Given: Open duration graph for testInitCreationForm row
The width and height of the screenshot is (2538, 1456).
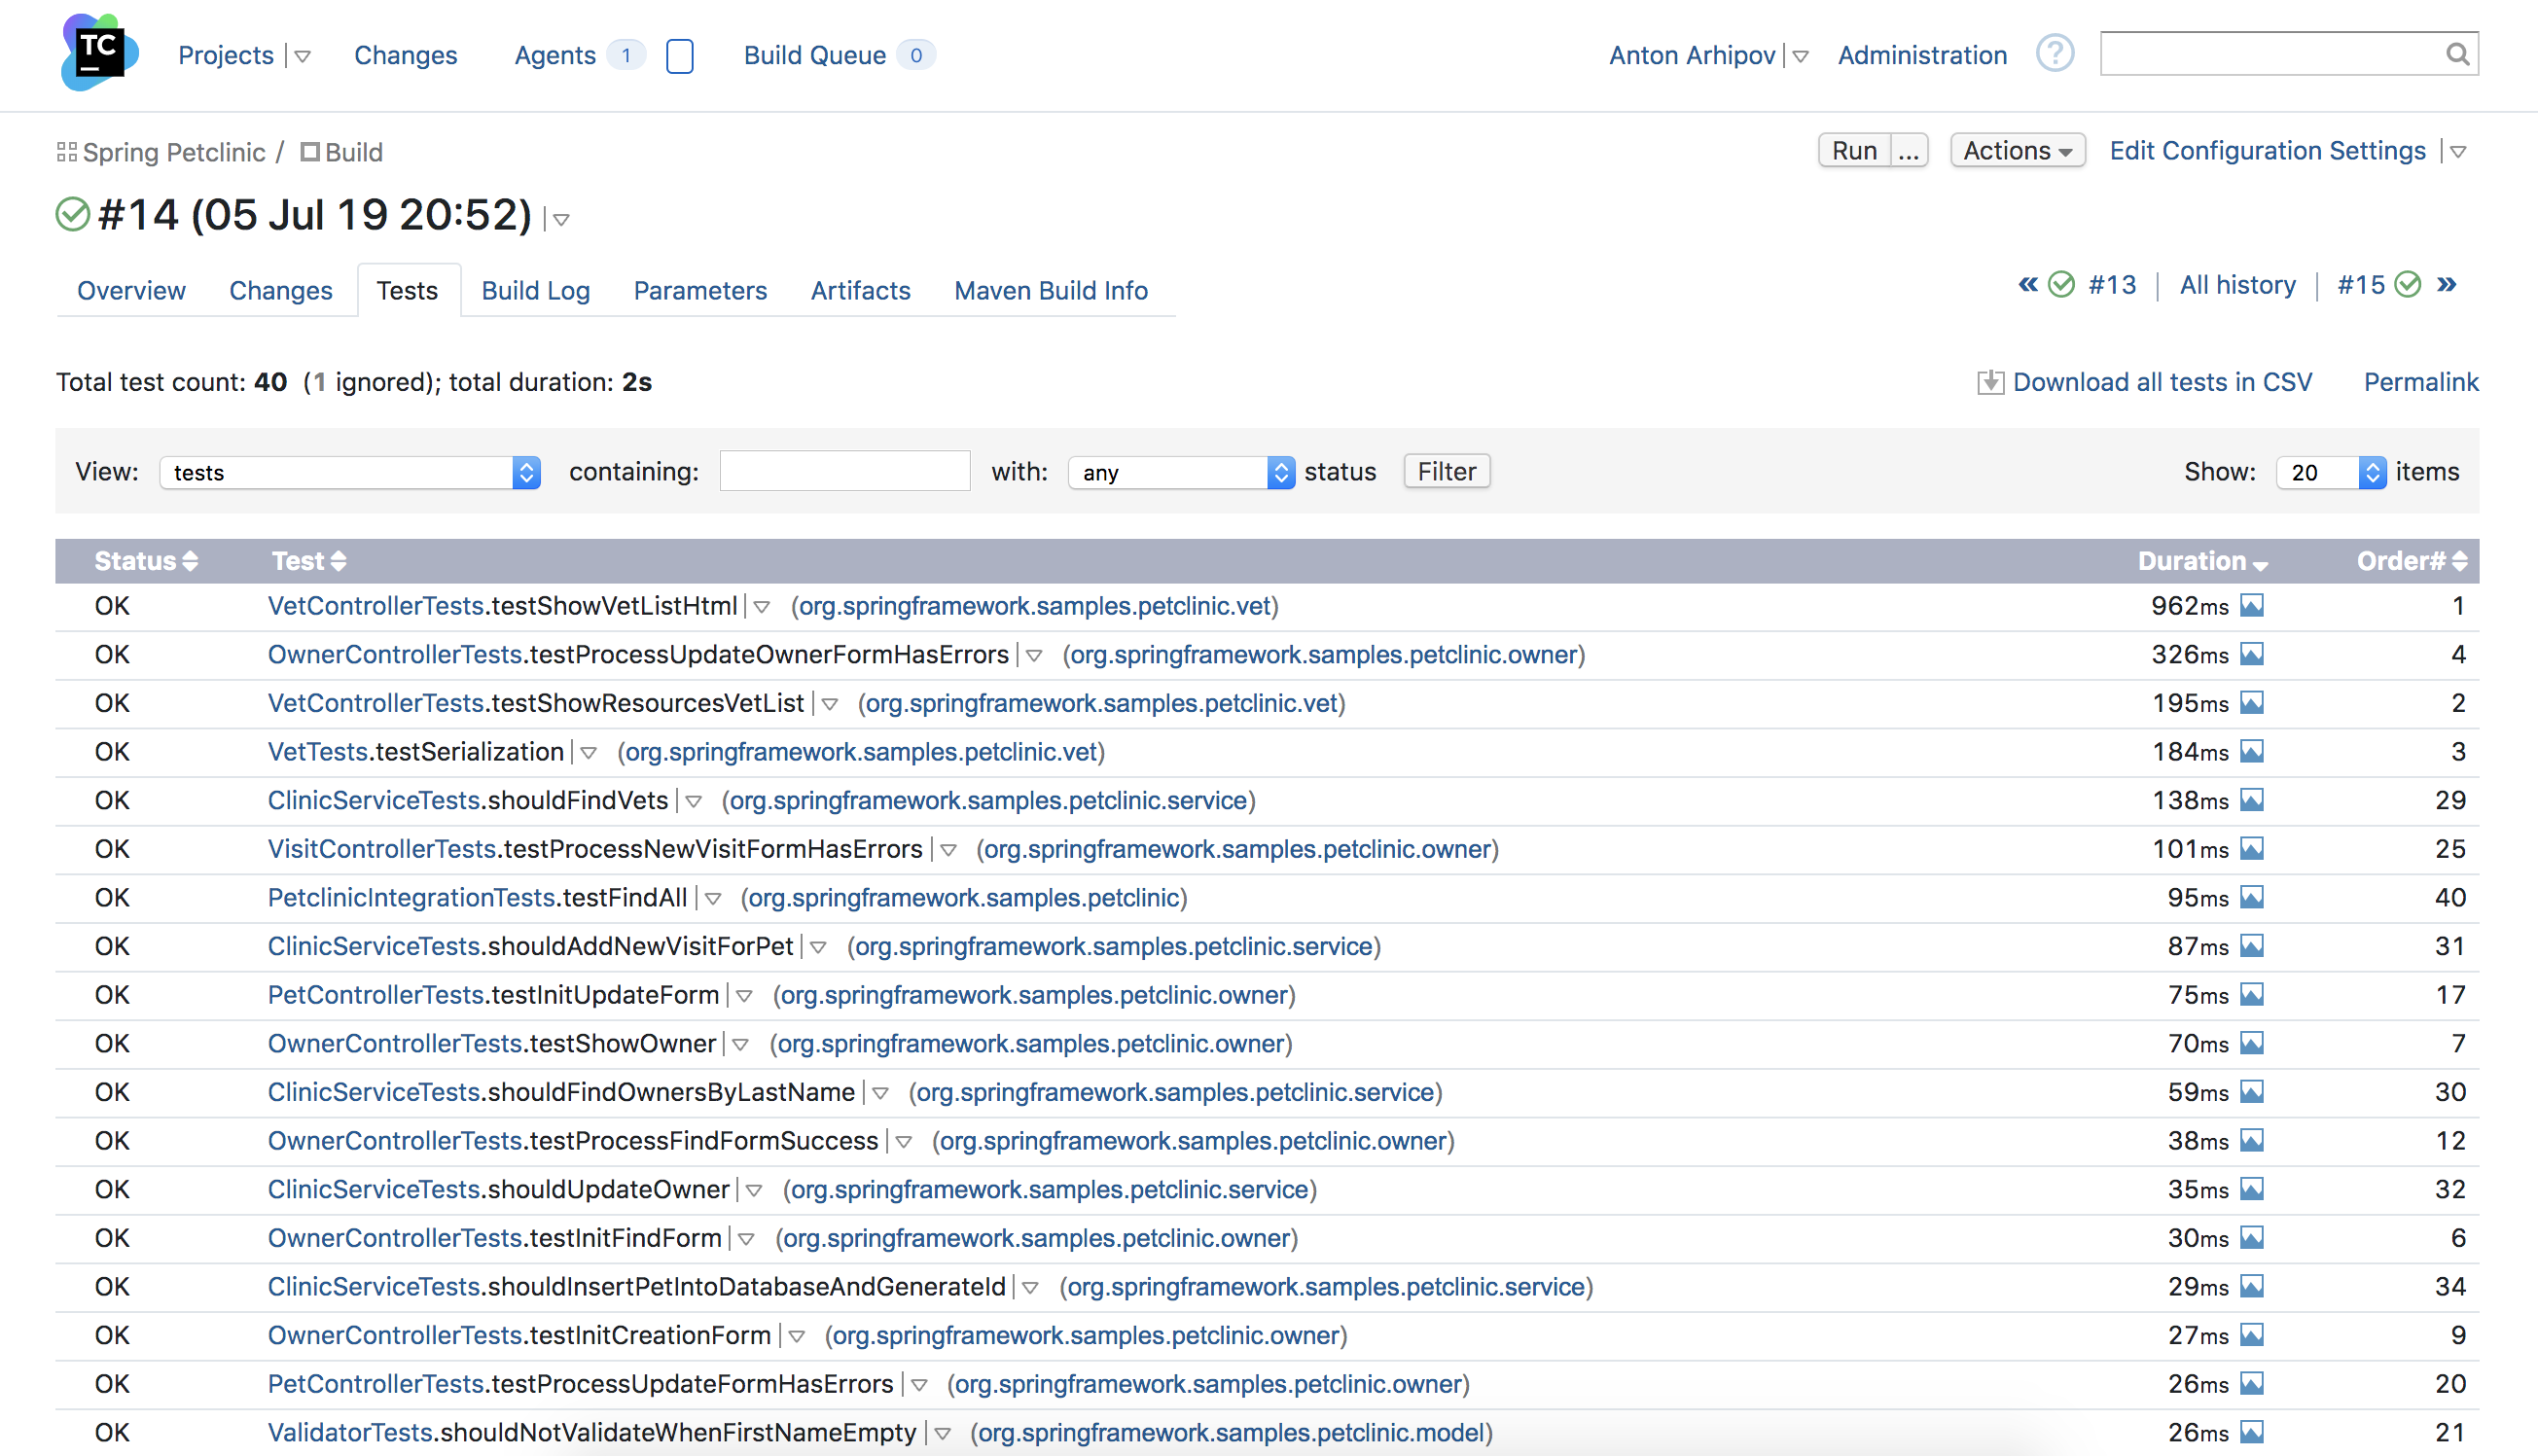Looking at the screenshot, I should coord(2251,1336).
